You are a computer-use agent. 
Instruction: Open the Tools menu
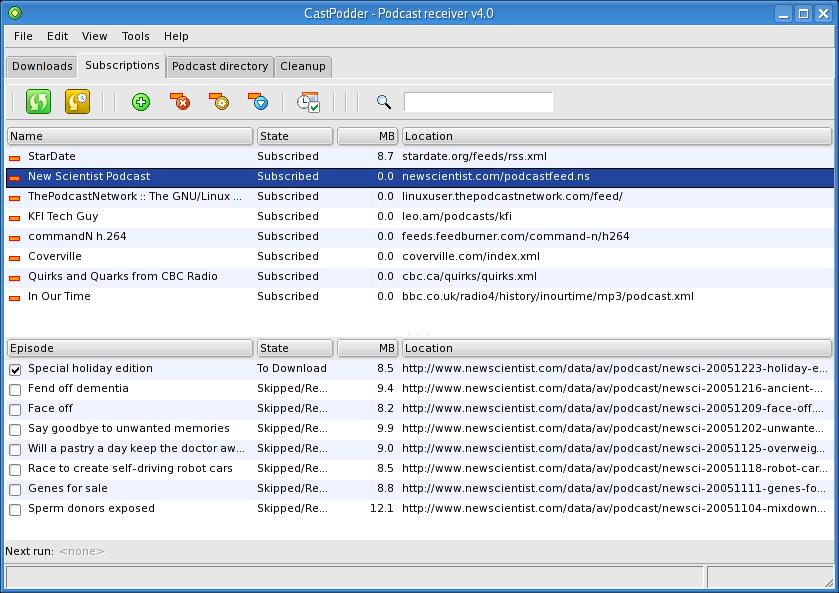135,36
